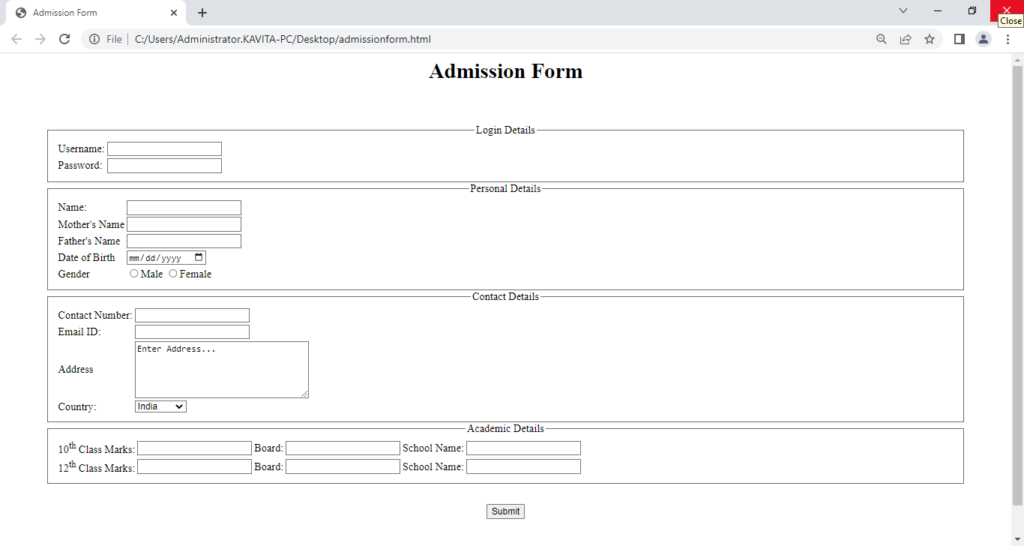Click the Admission Form heading
Viewport: 1024px width, 546px height.
point(505,71)
